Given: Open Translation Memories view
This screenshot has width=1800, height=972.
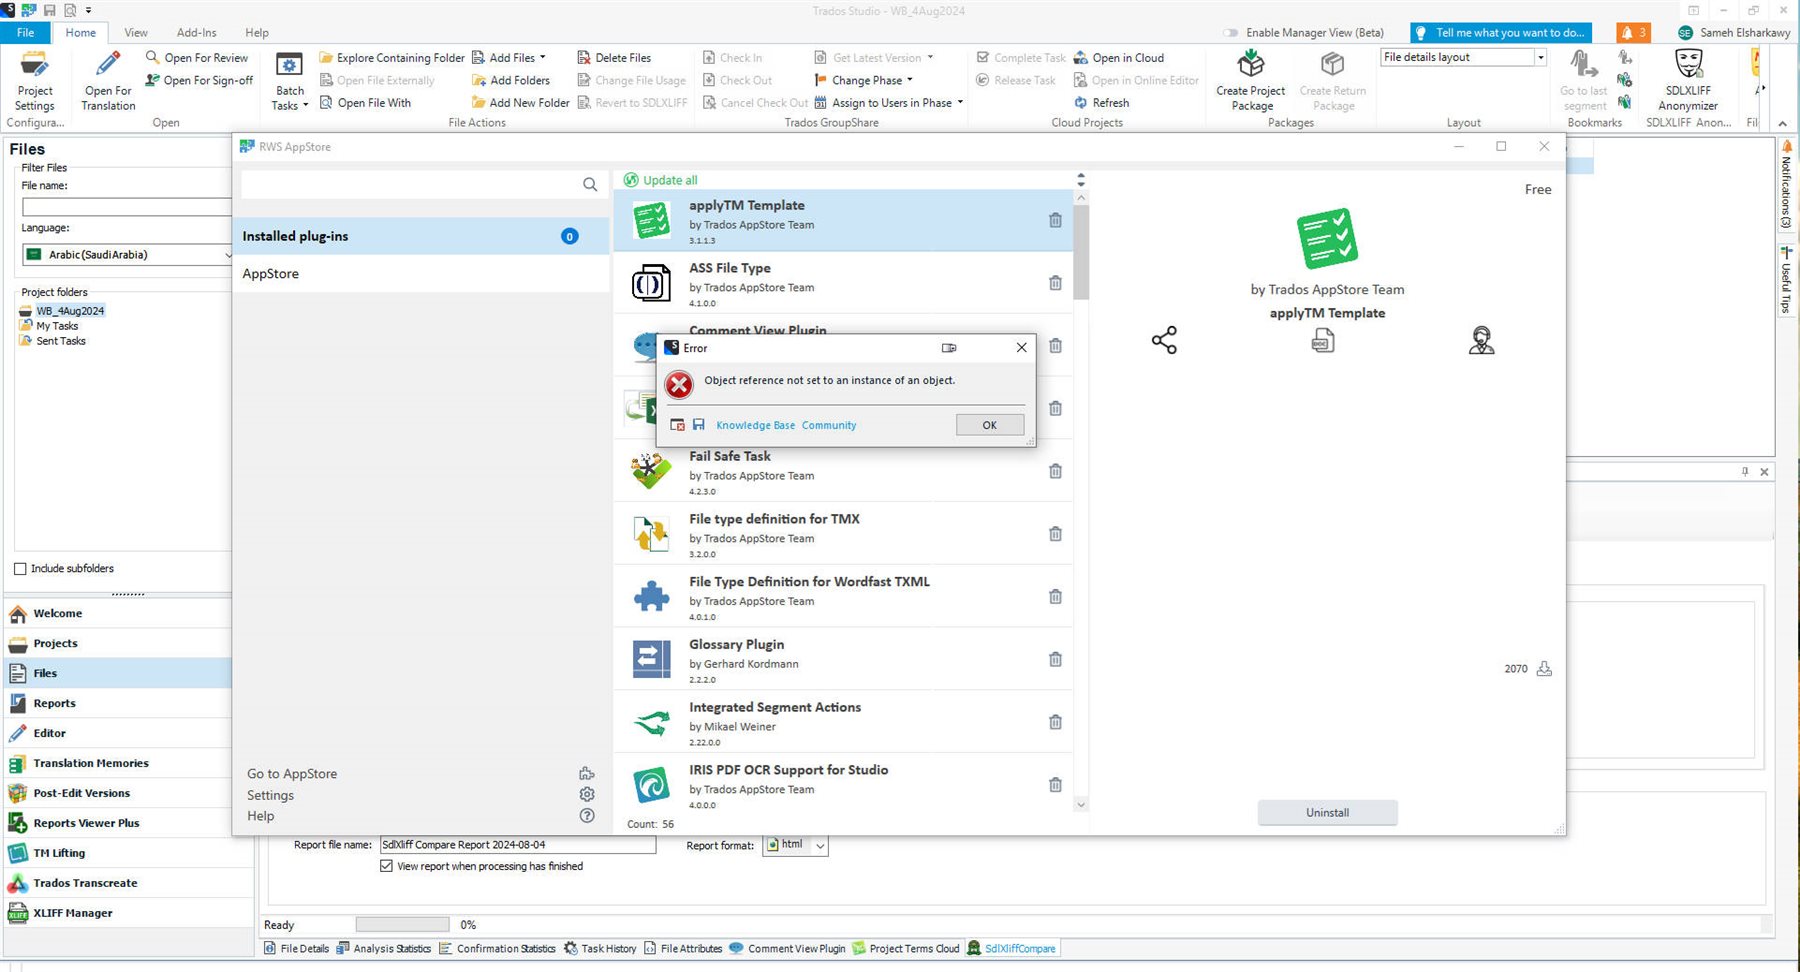Looking at the screenshot, I should [x=118, y=764].
